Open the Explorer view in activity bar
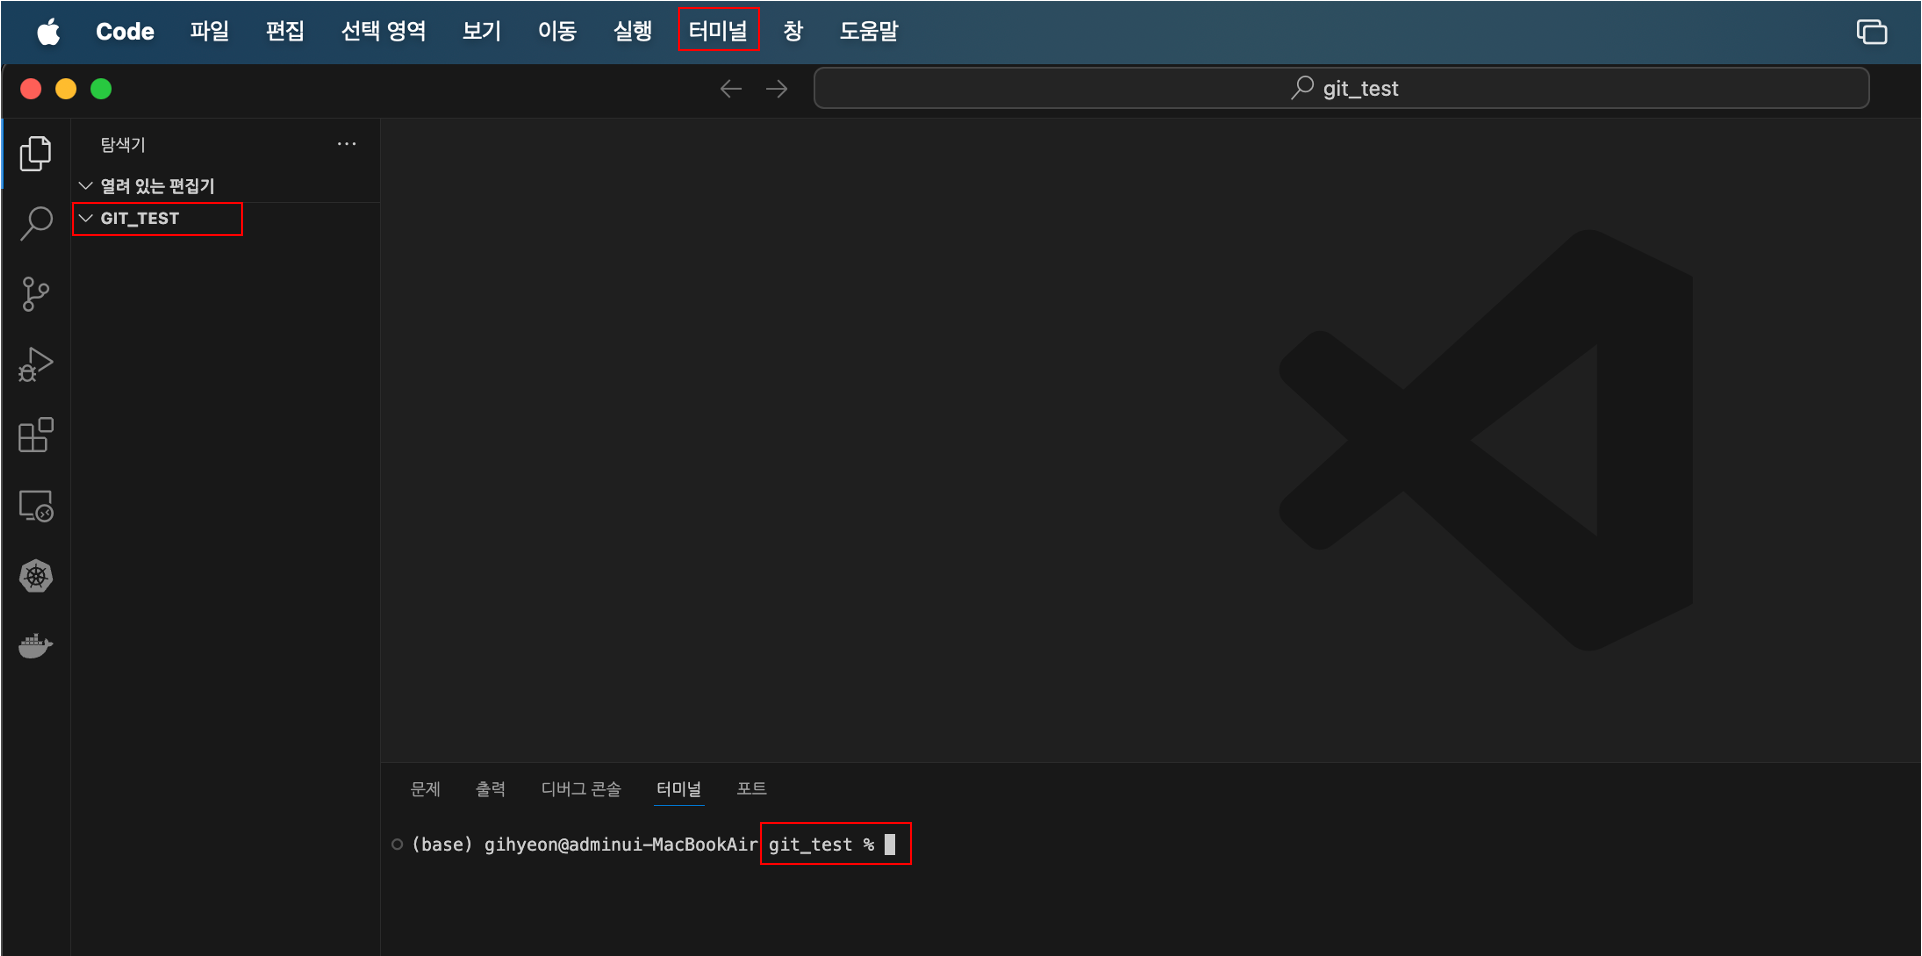 (x=36, y=153)
